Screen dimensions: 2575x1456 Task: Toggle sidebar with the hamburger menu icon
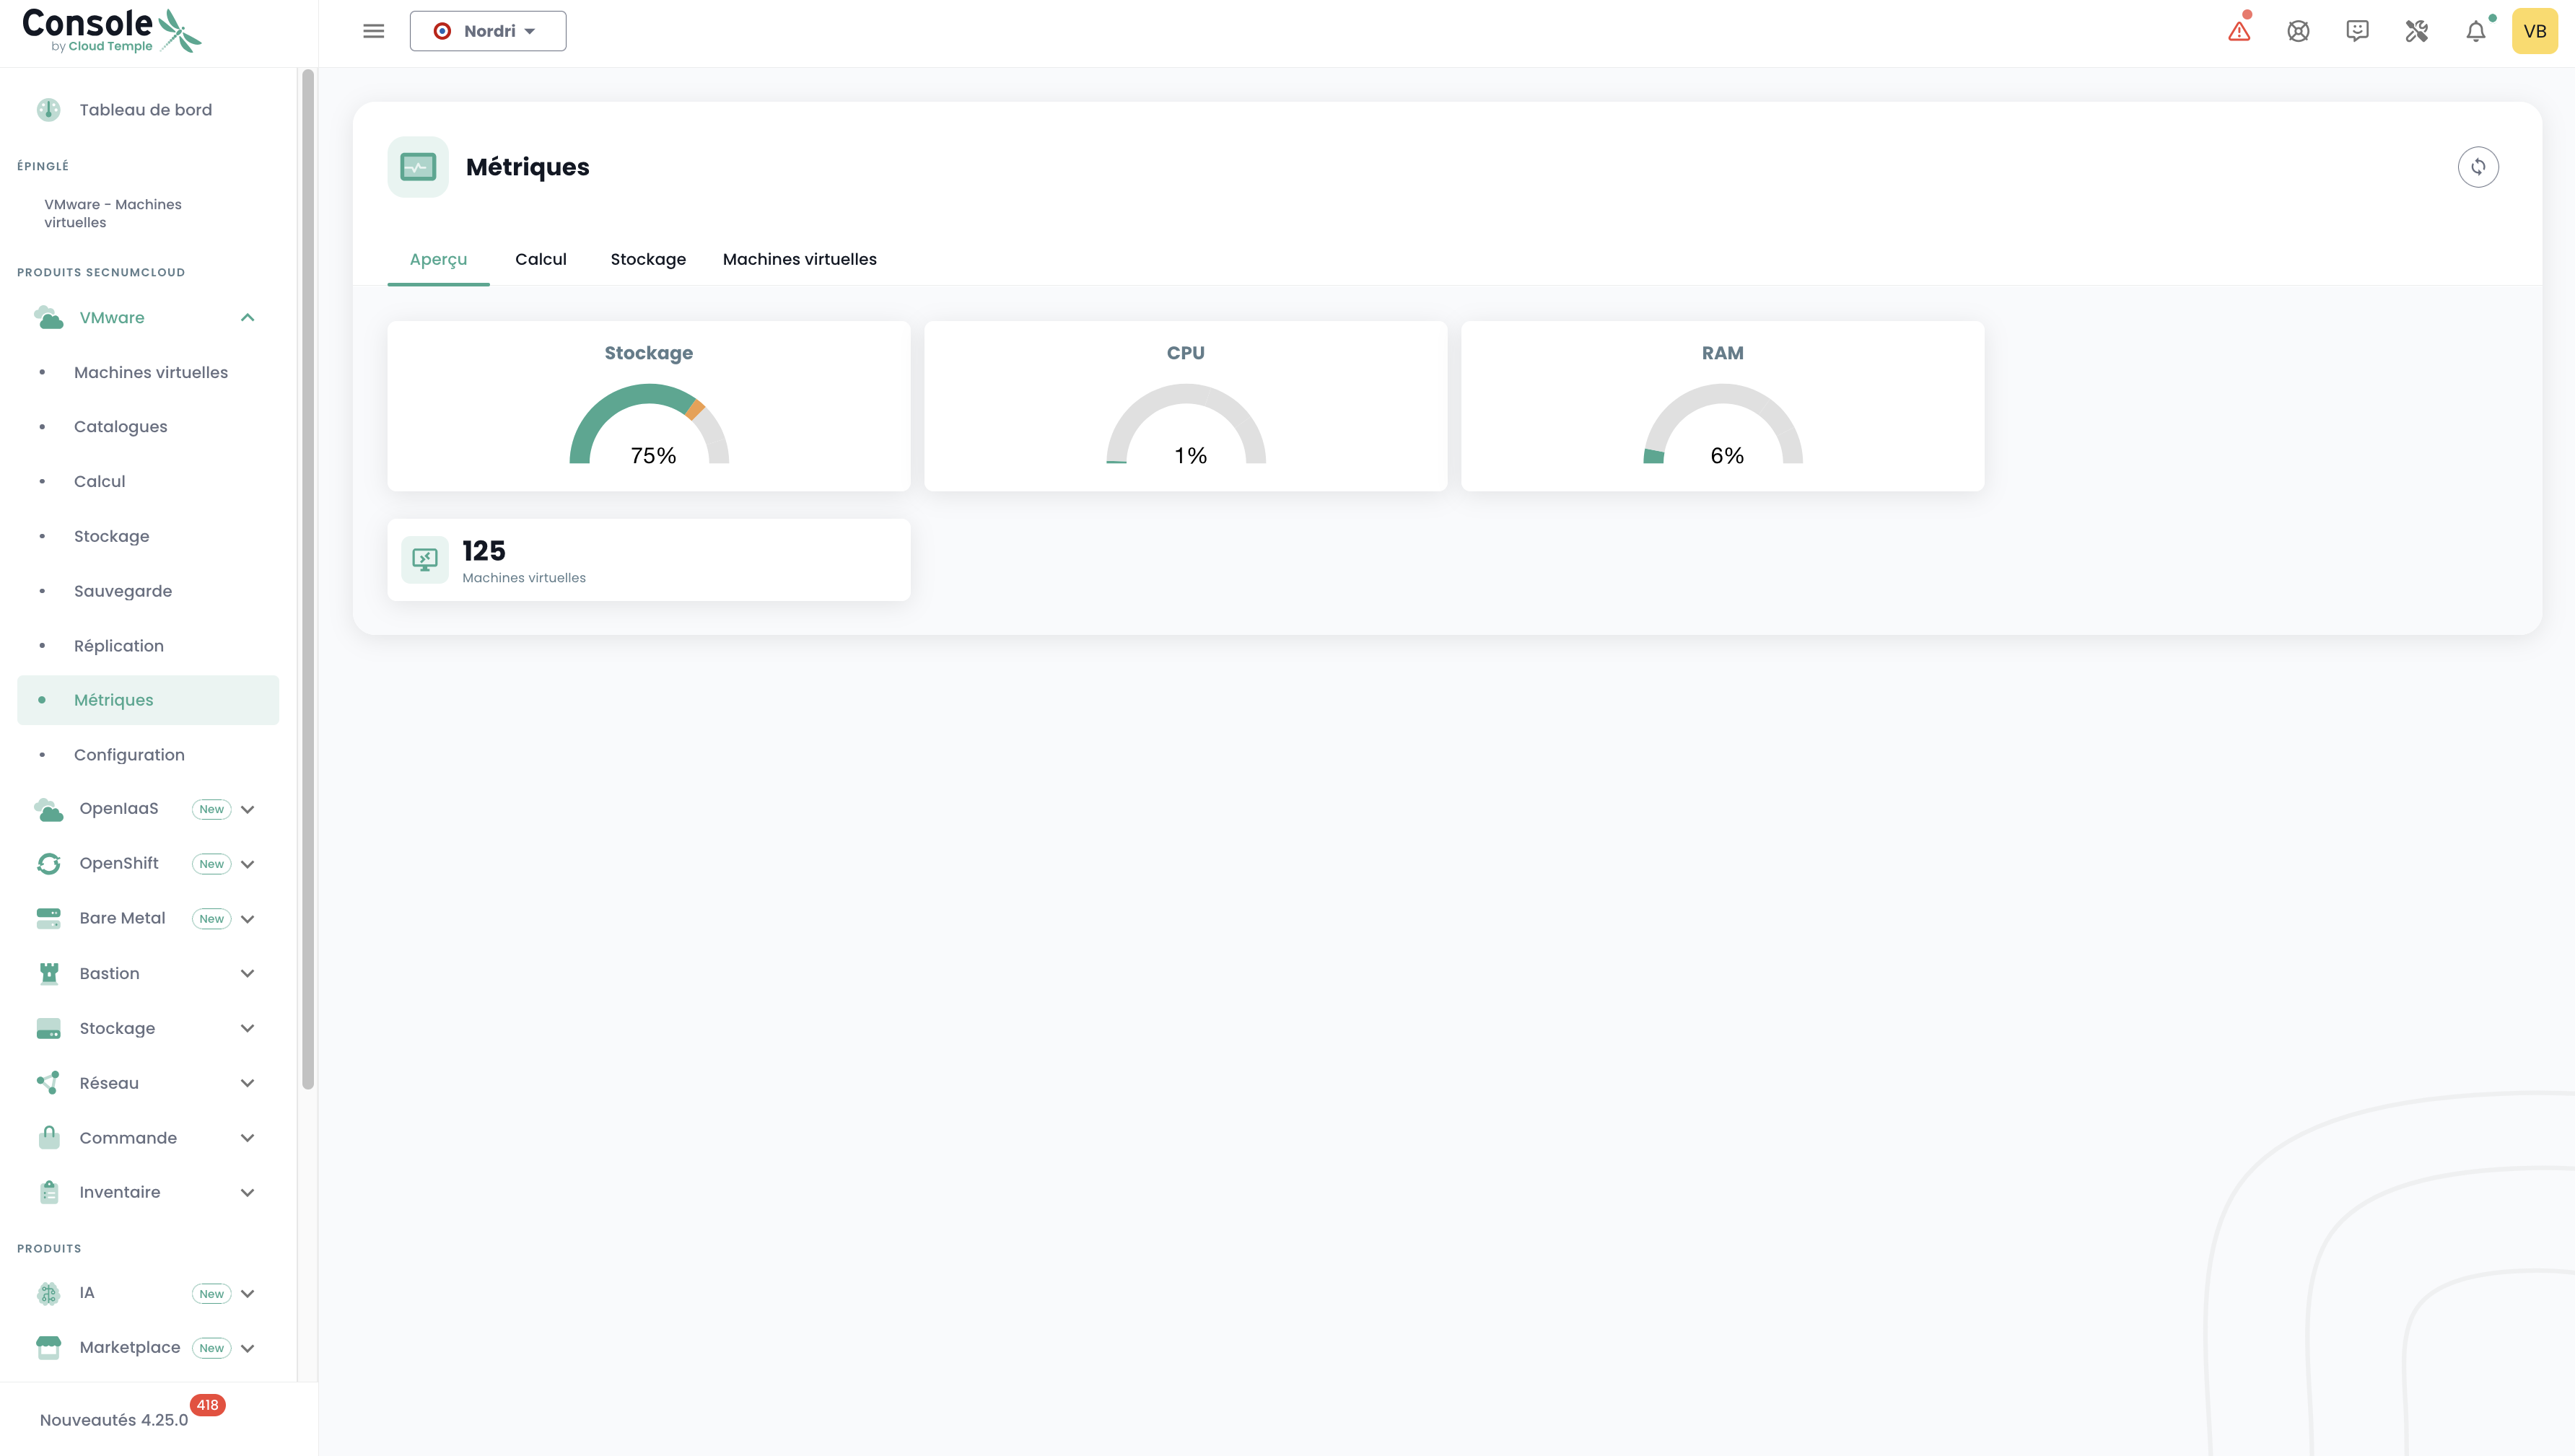pyautogui.click(x=373, y=32)
